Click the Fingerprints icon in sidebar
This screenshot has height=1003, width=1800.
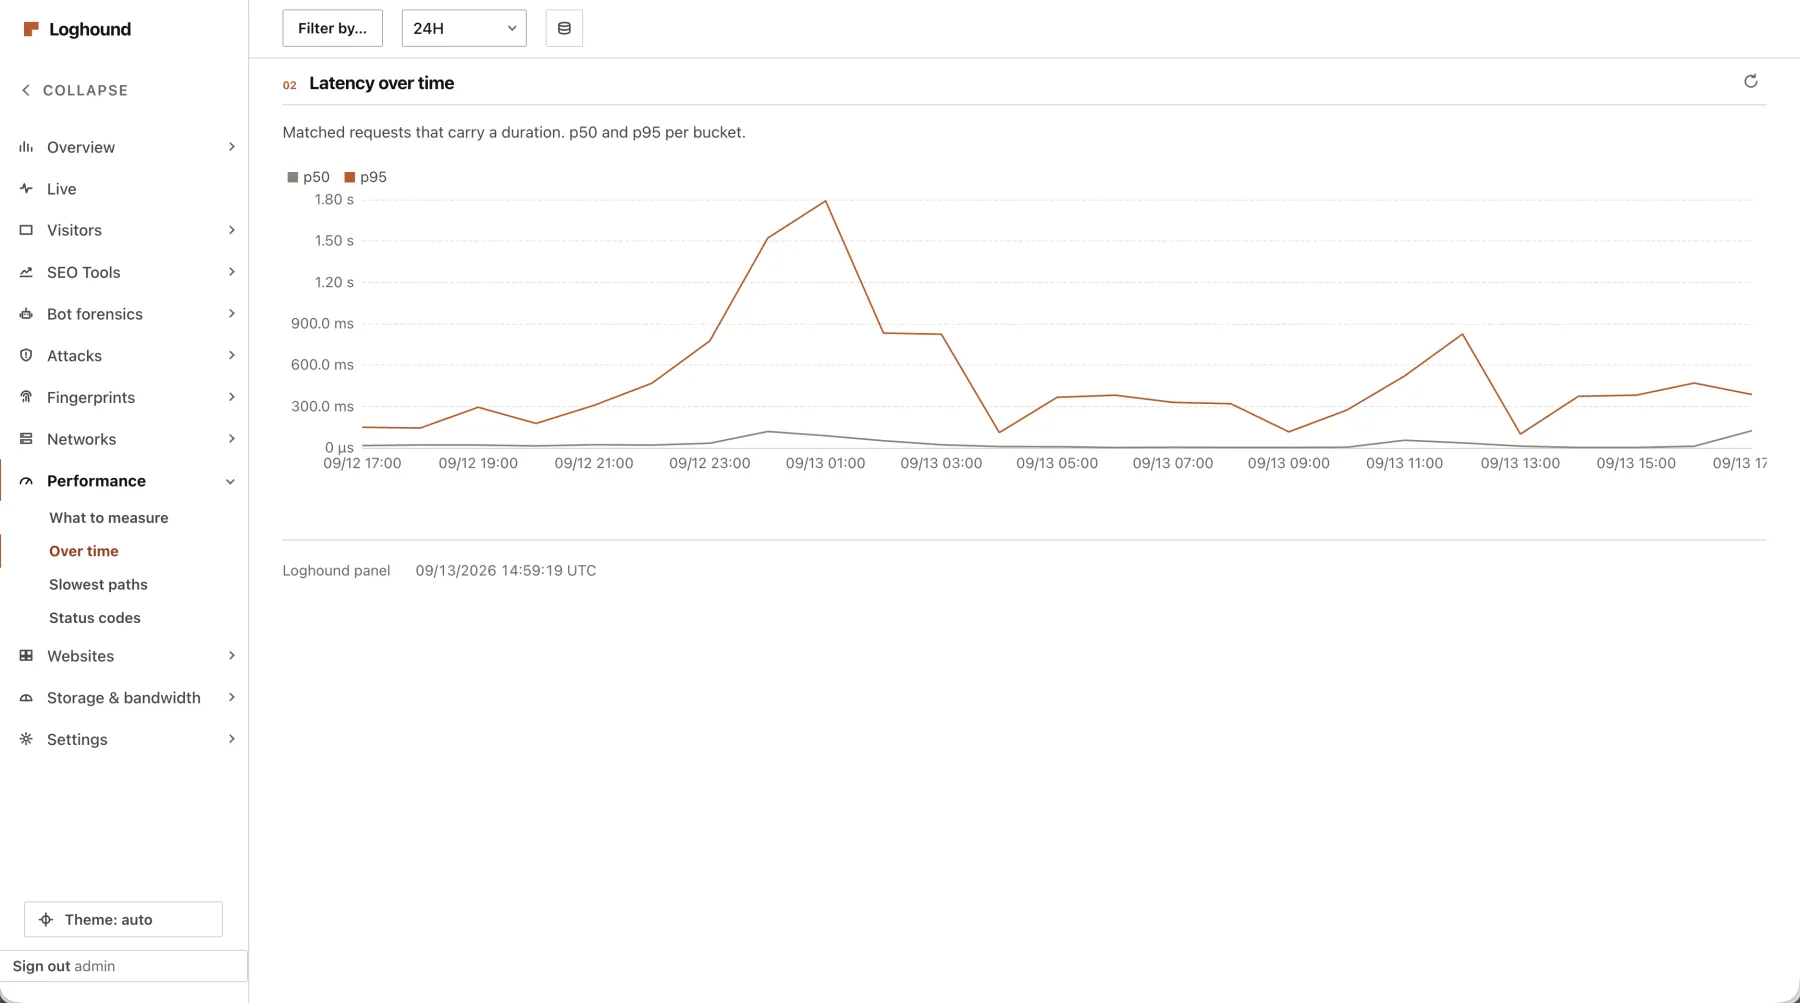pyautogui.click(x=26, y=397)
